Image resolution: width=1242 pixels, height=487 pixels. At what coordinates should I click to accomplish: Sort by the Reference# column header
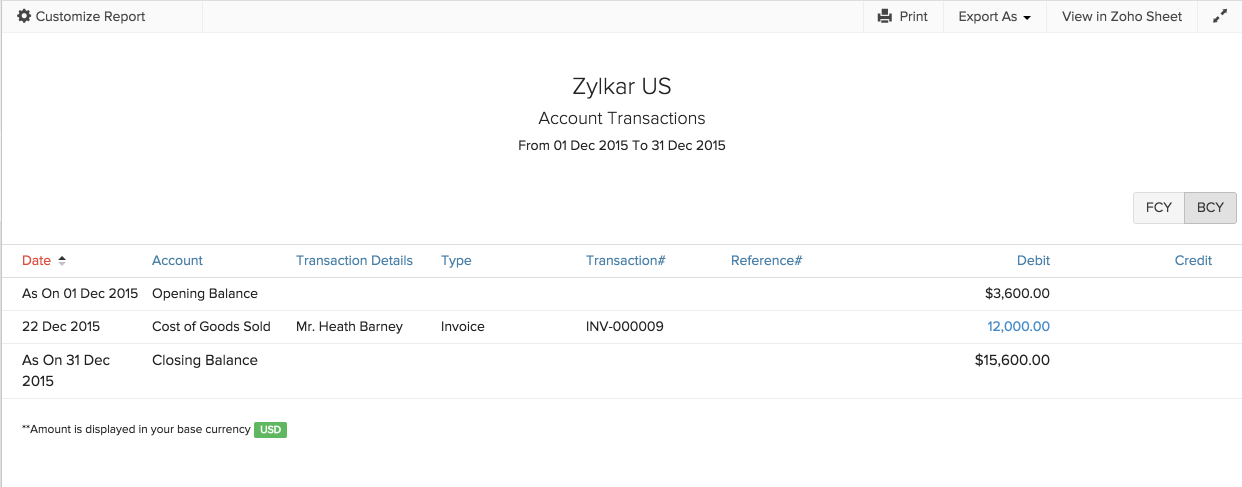coord(766,261)
